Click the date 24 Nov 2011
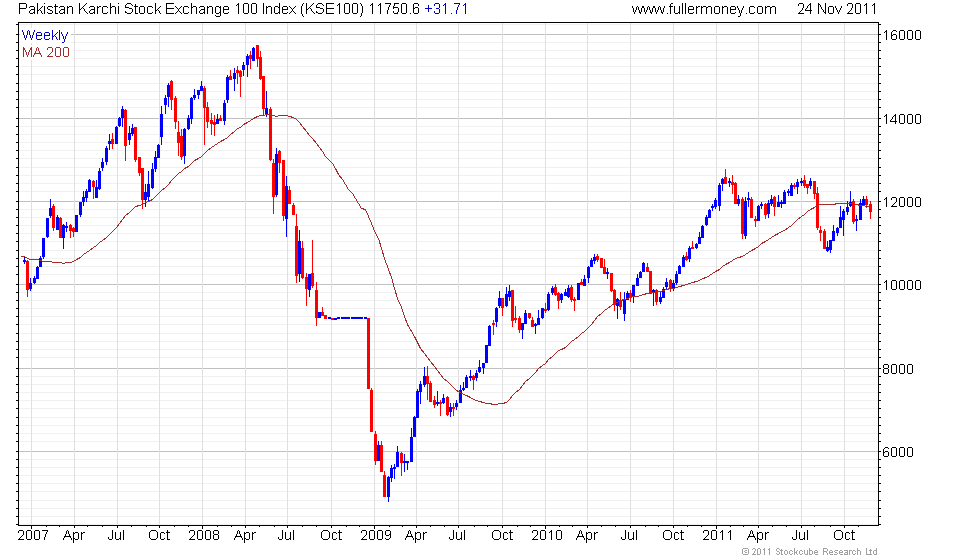The height and width of the screenshot is (560, 960). (x=837, y=9)
